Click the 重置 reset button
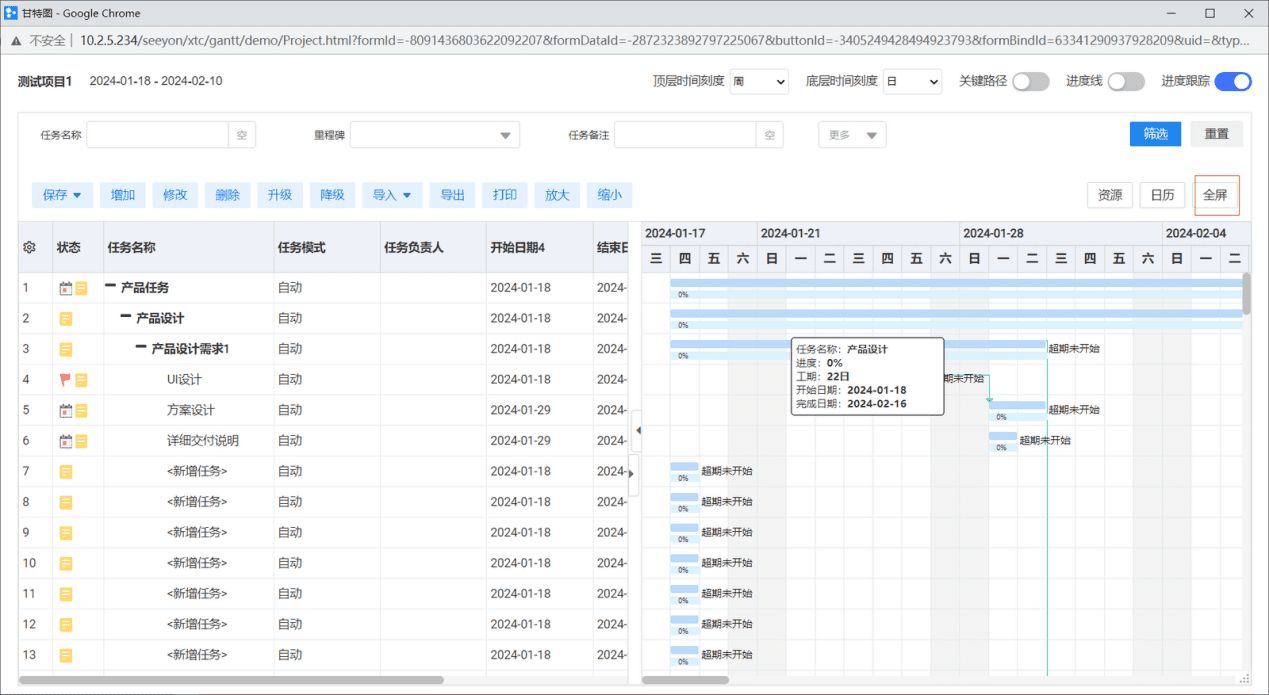Screen dimensions: 1269x695 pyautogui.click(x=1216, y=134)
